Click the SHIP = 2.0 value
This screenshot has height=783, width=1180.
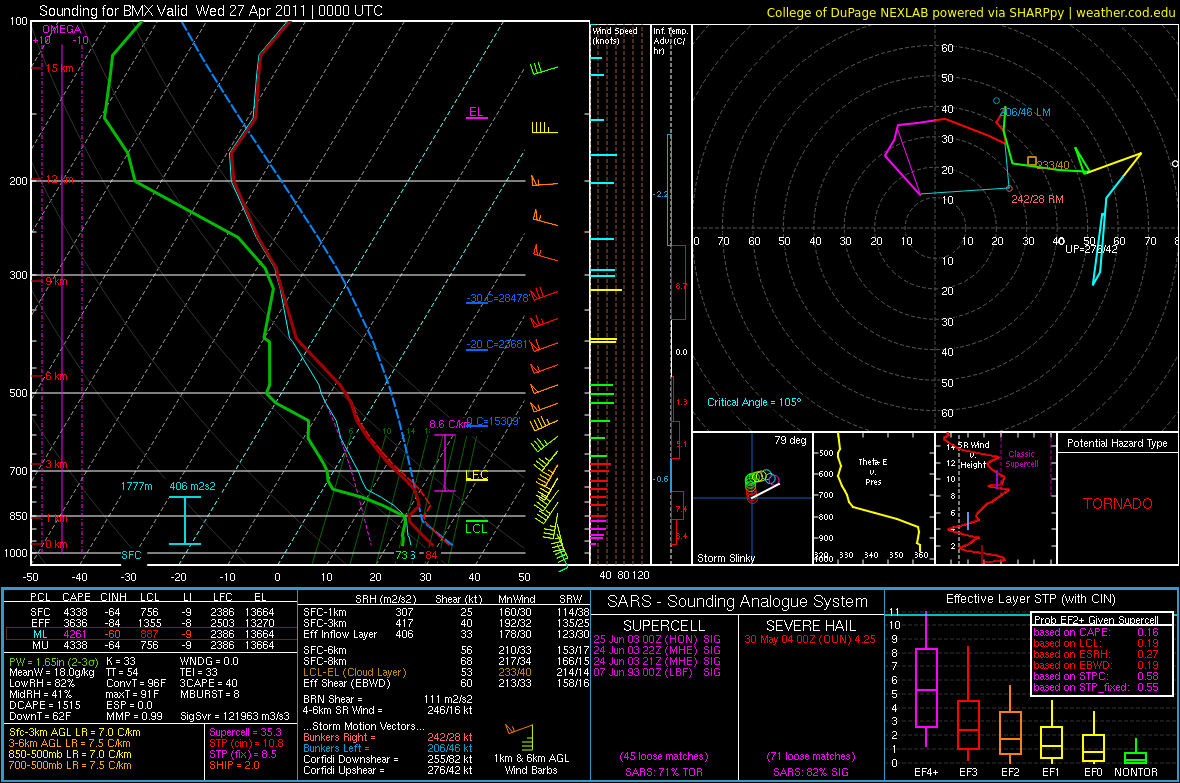pos(234,765)
